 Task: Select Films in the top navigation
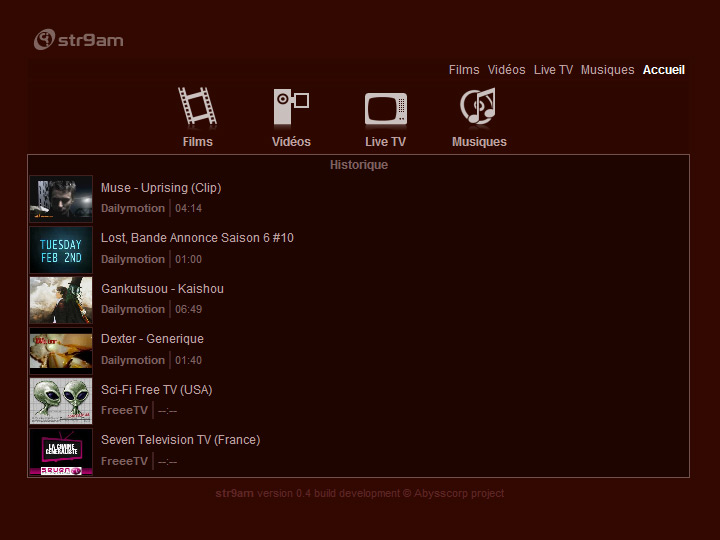(464, 70)
